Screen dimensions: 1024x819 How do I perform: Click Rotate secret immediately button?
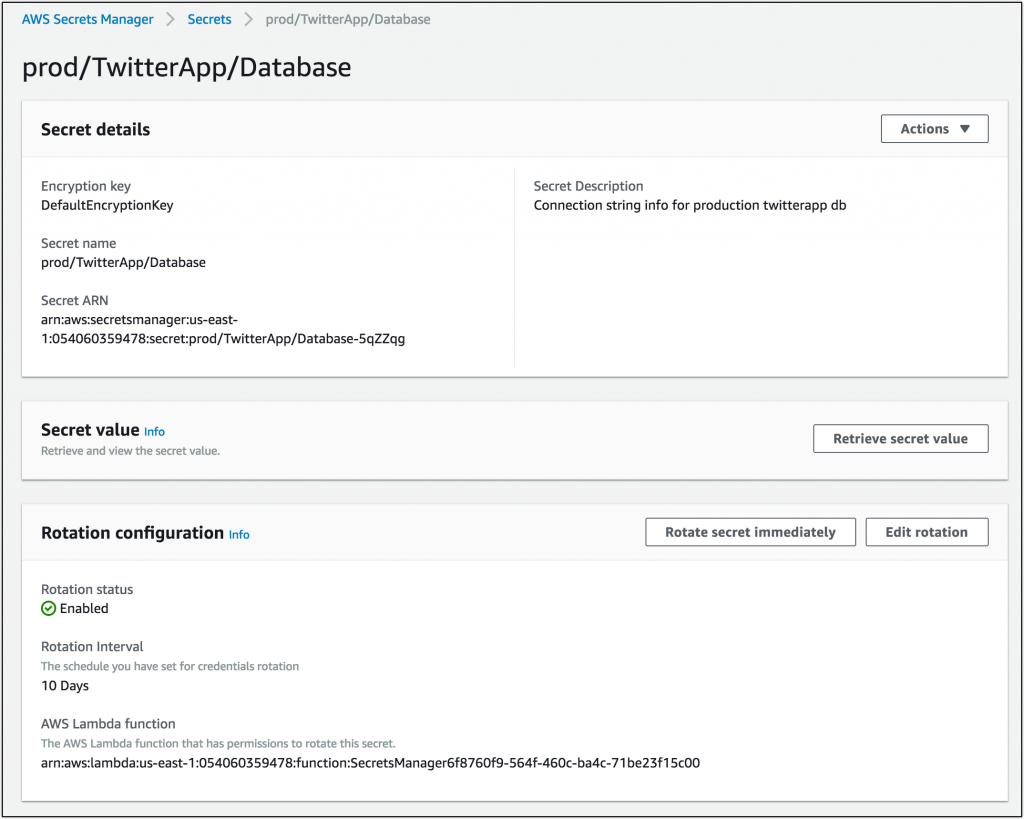(750, 532)
